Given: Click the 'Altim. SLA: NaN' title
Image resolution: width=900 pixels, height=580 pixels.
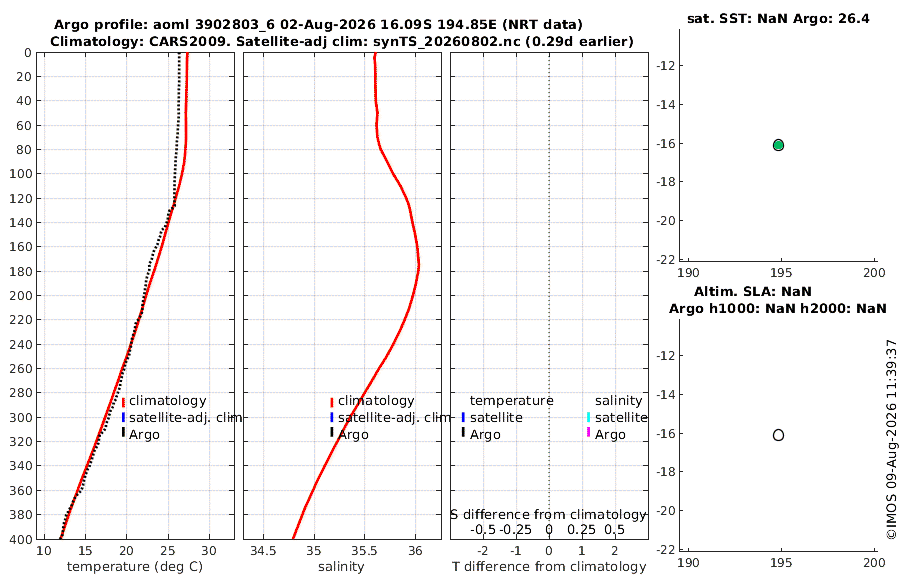Looking at the screenshot, I should pyautogui.click(x=752, y=291).
